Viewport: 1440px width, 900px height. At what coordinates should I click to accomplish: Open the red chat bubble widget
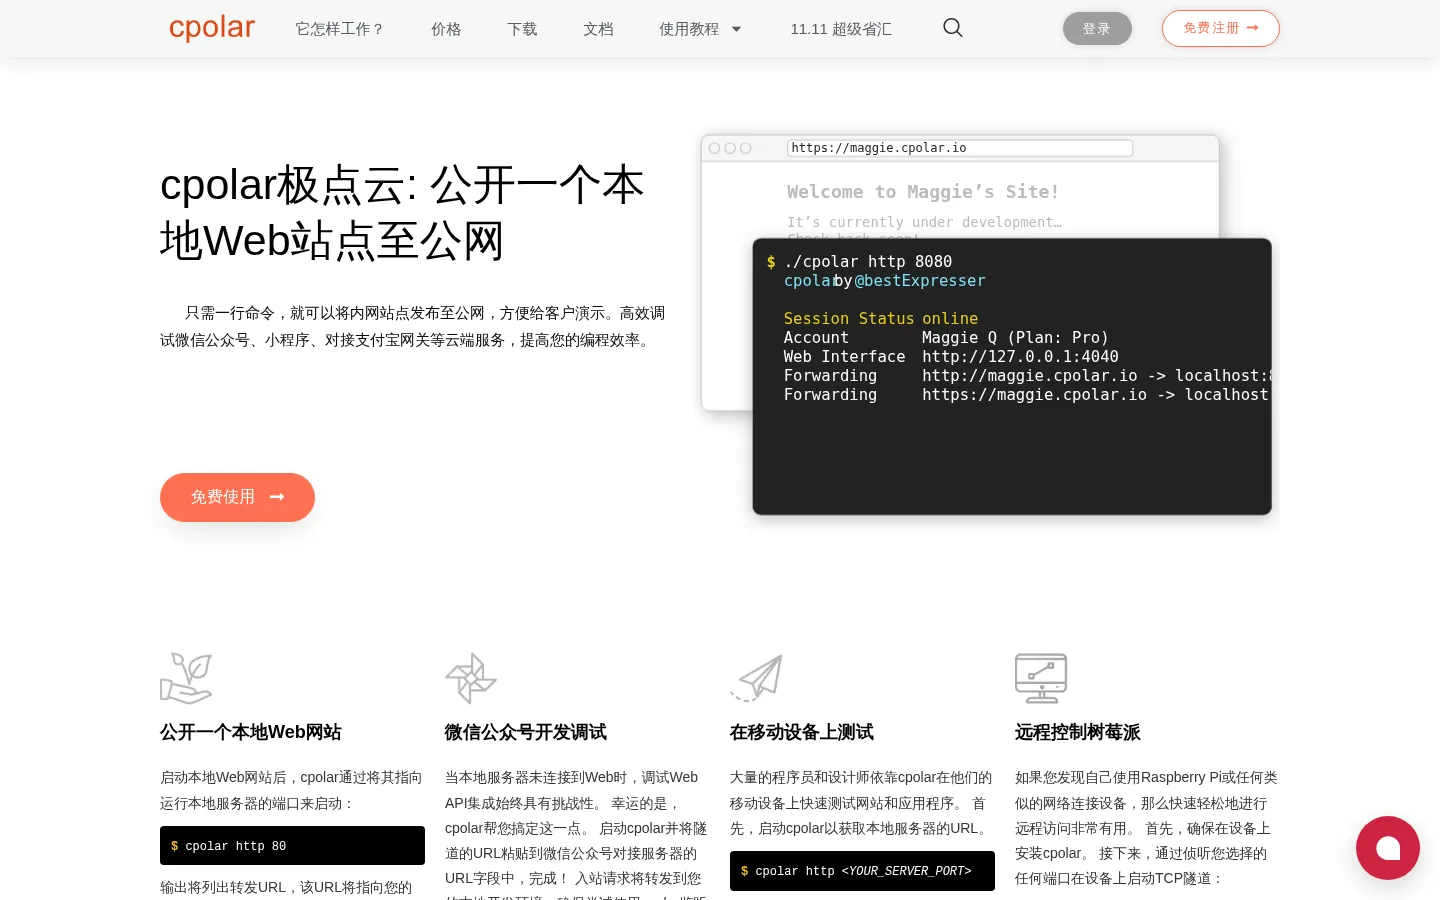click(x=1388, y=848)
